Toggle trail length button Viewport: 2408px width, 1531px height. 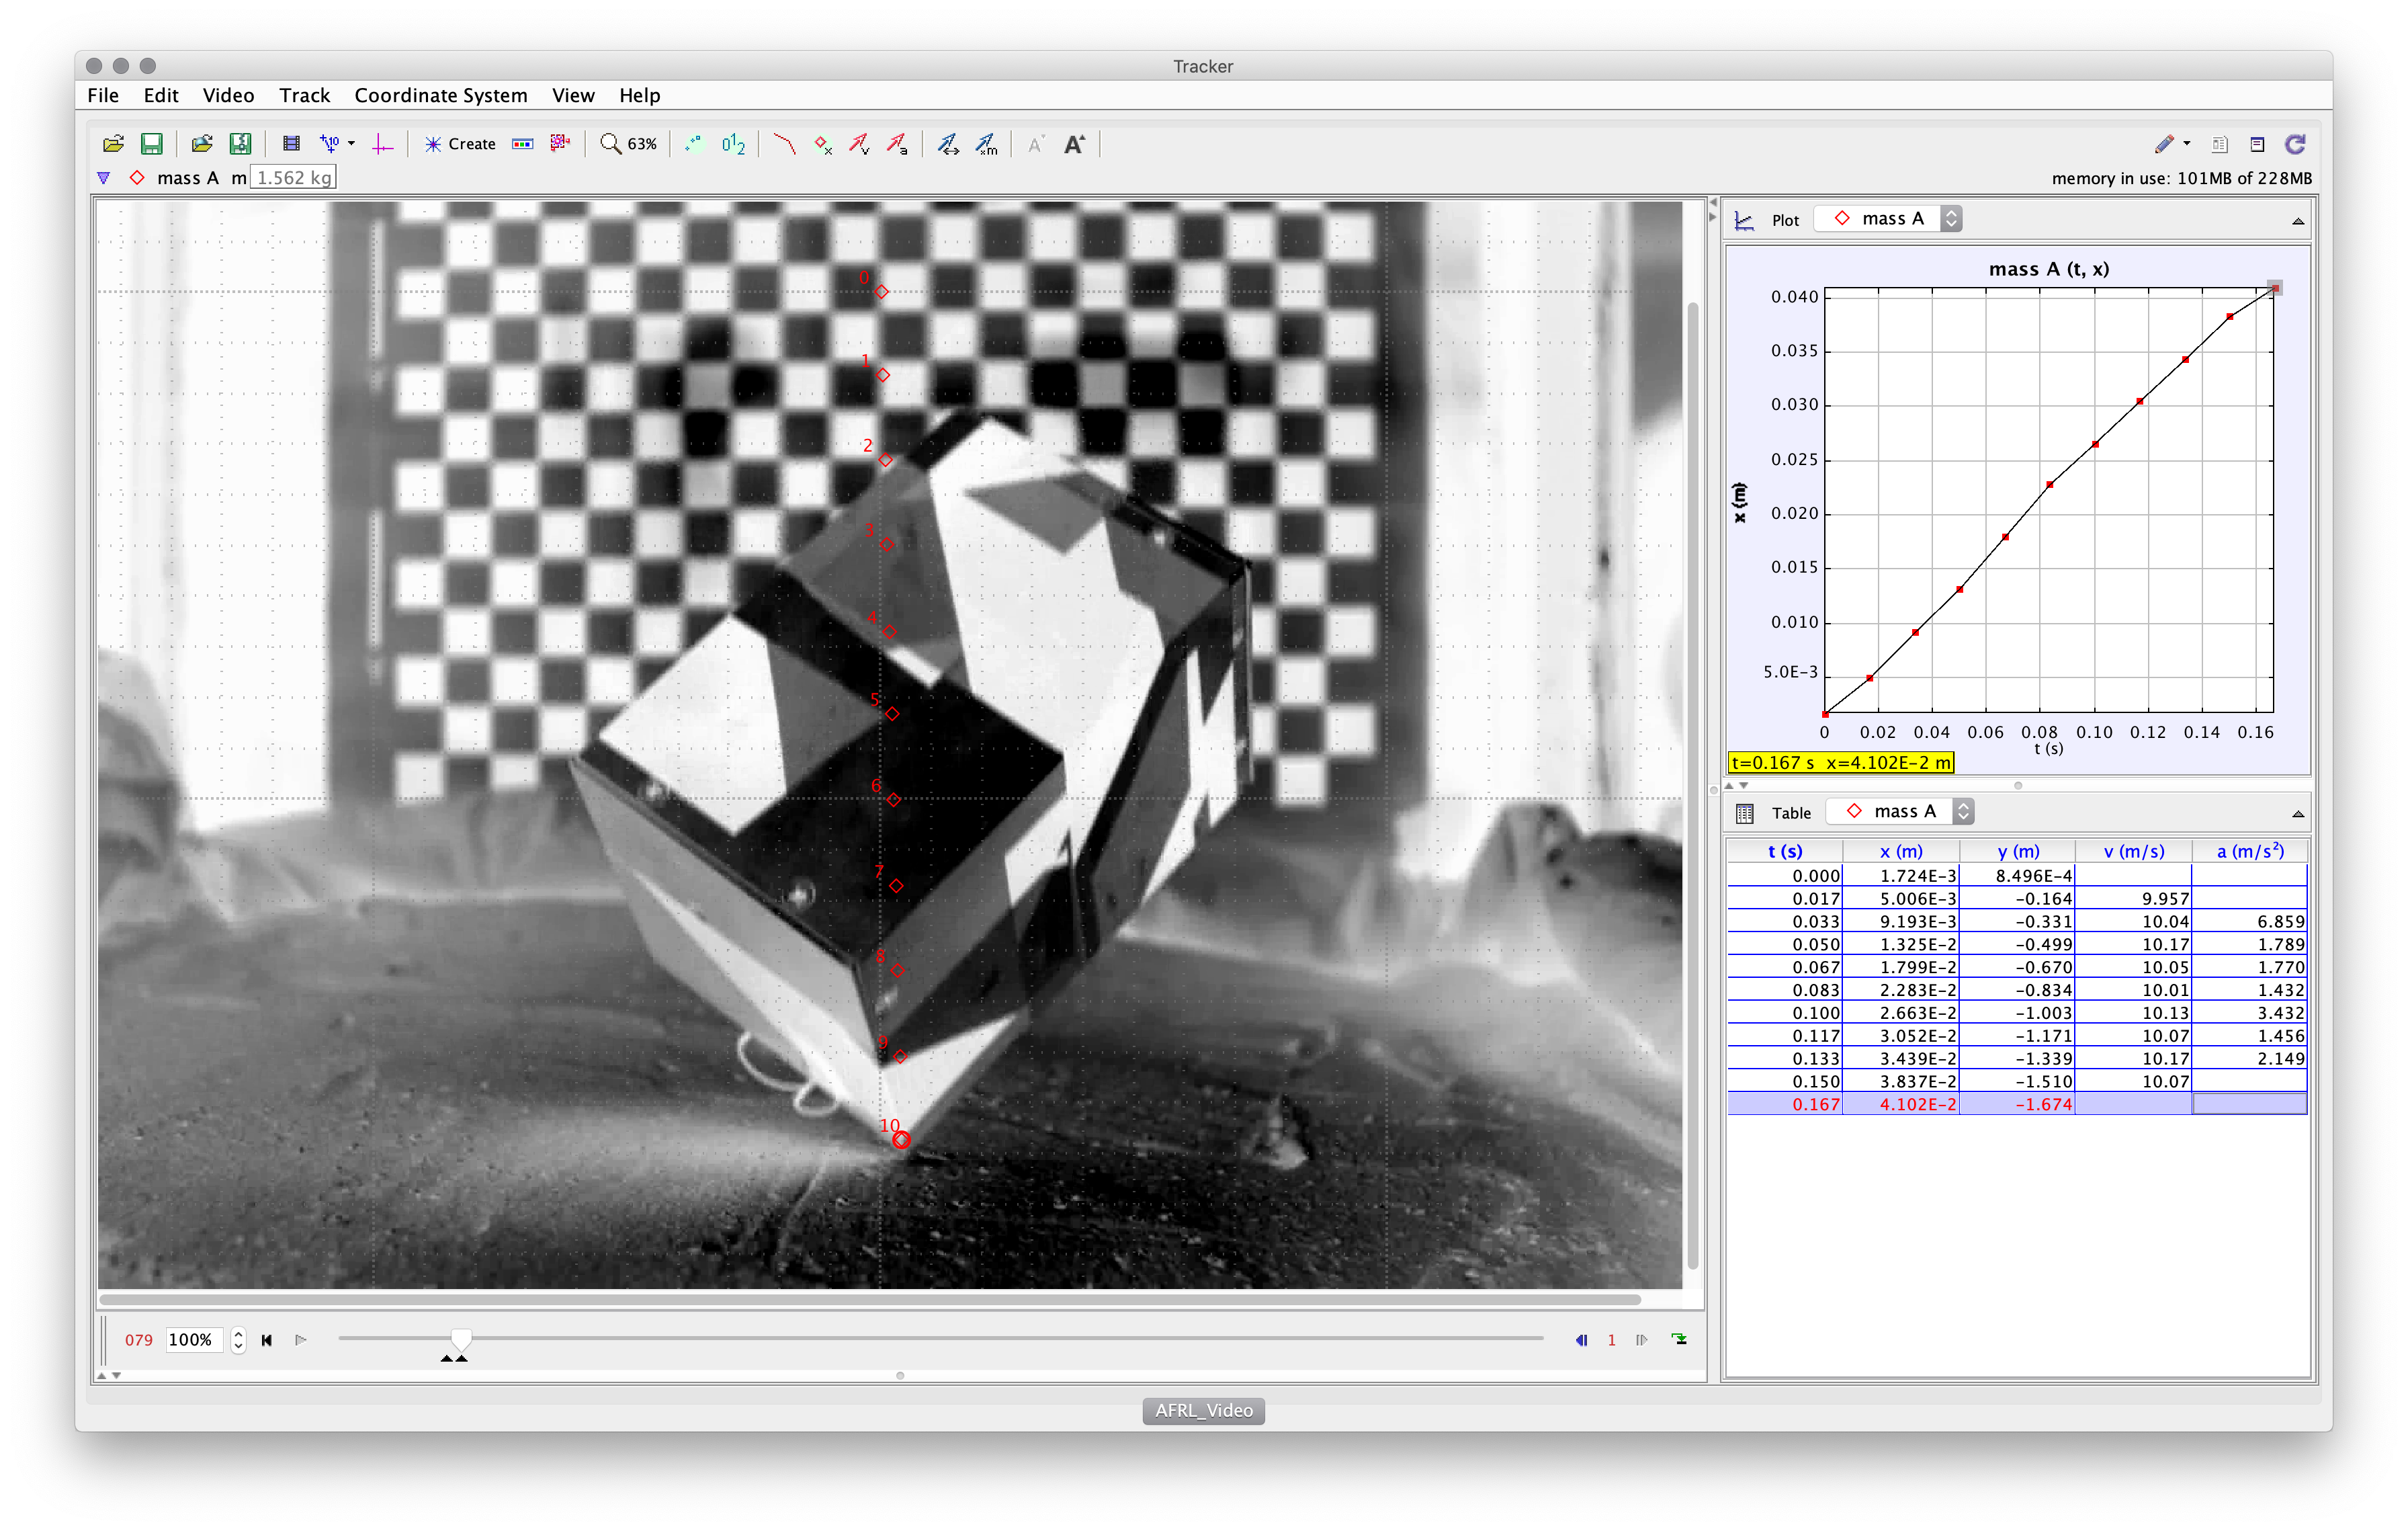(x=694, y=144)
